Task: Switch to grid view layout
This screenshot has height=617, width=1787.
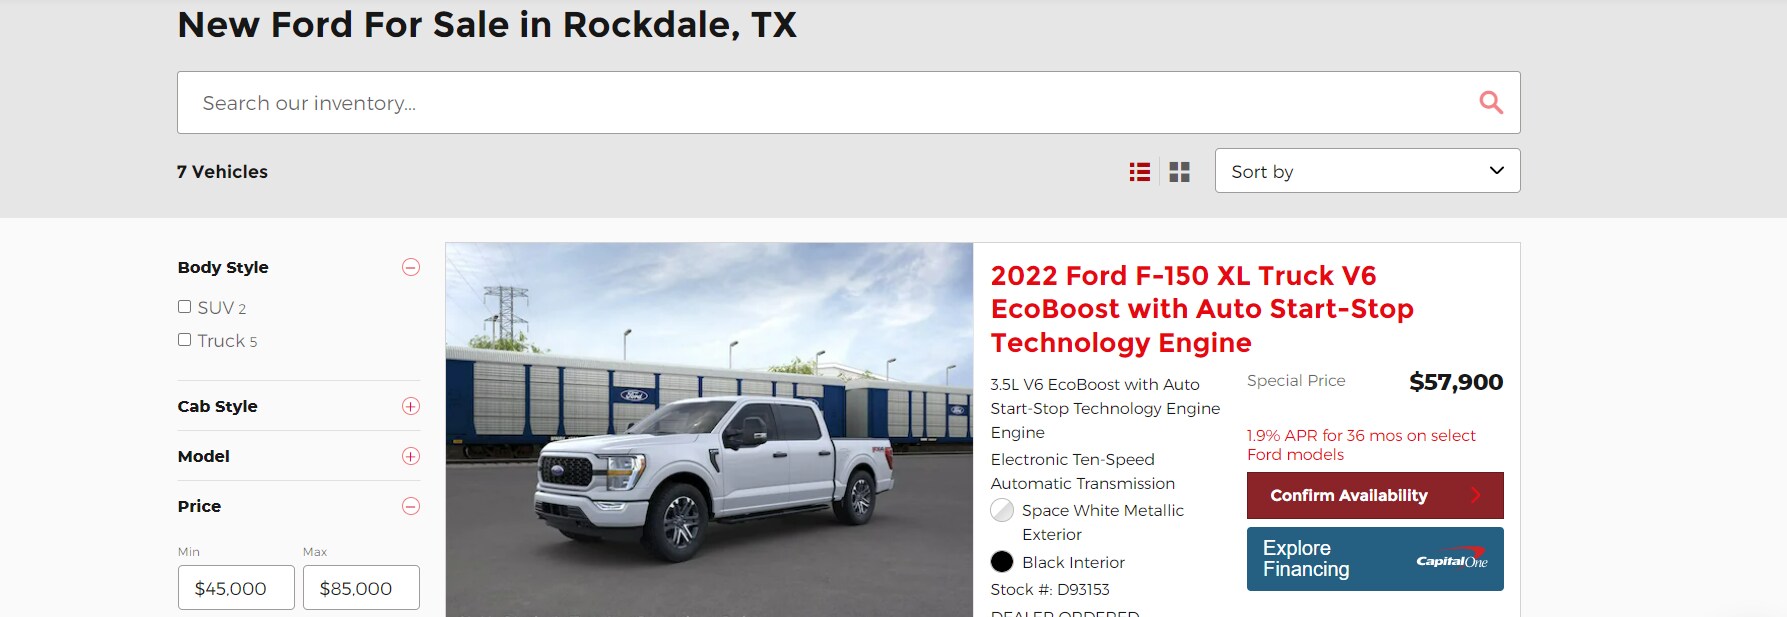Action: tap(1180, 172)
